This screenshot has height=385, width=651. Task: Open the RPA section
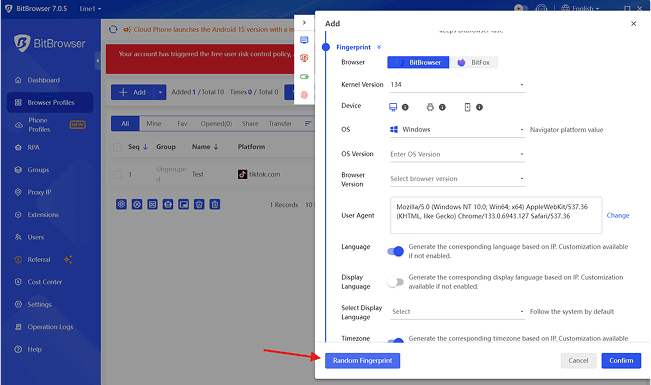pos(33,147)
